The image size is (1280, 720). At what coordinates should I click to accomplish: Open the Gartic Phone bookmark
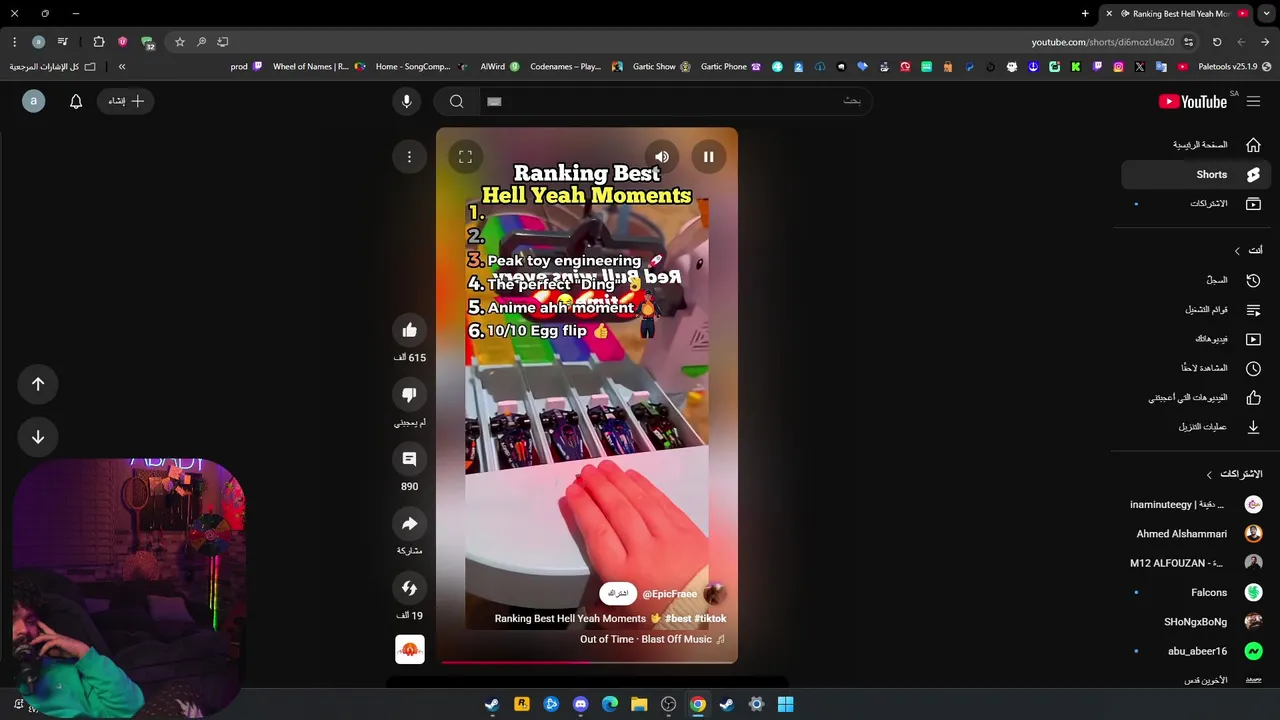730,67
